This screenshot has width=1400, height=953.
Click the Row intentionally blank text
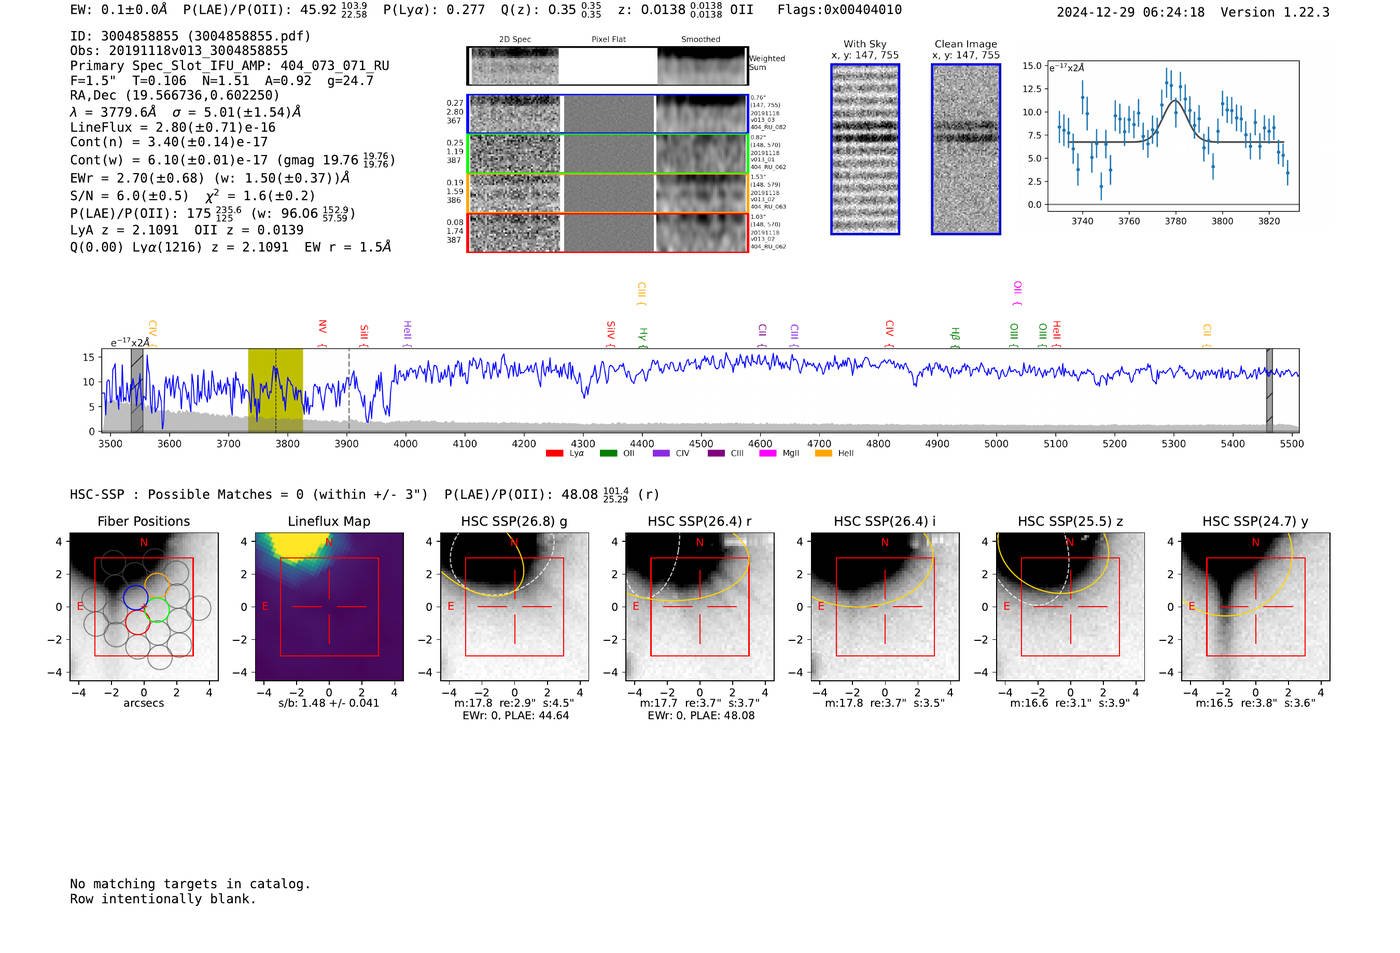163,899
